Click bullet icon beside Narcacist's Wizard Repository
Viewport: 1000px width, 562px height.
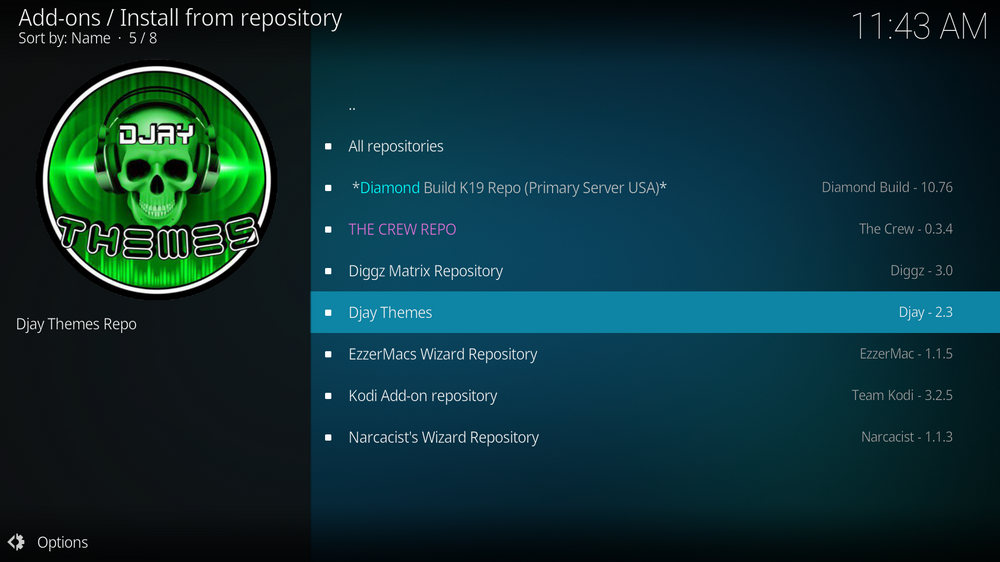coord(328,437)
